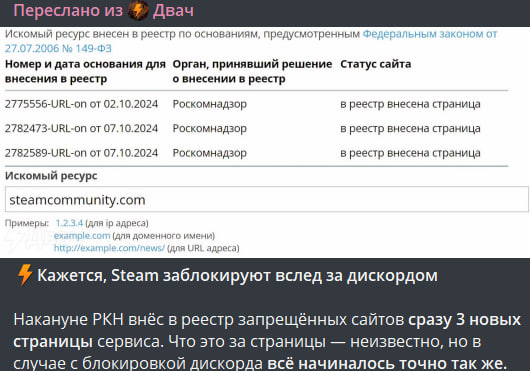The height and width of the screenshot is (371, 530).
Task: Click column header 'Статус сайта'
Action: tap(376, 64)
